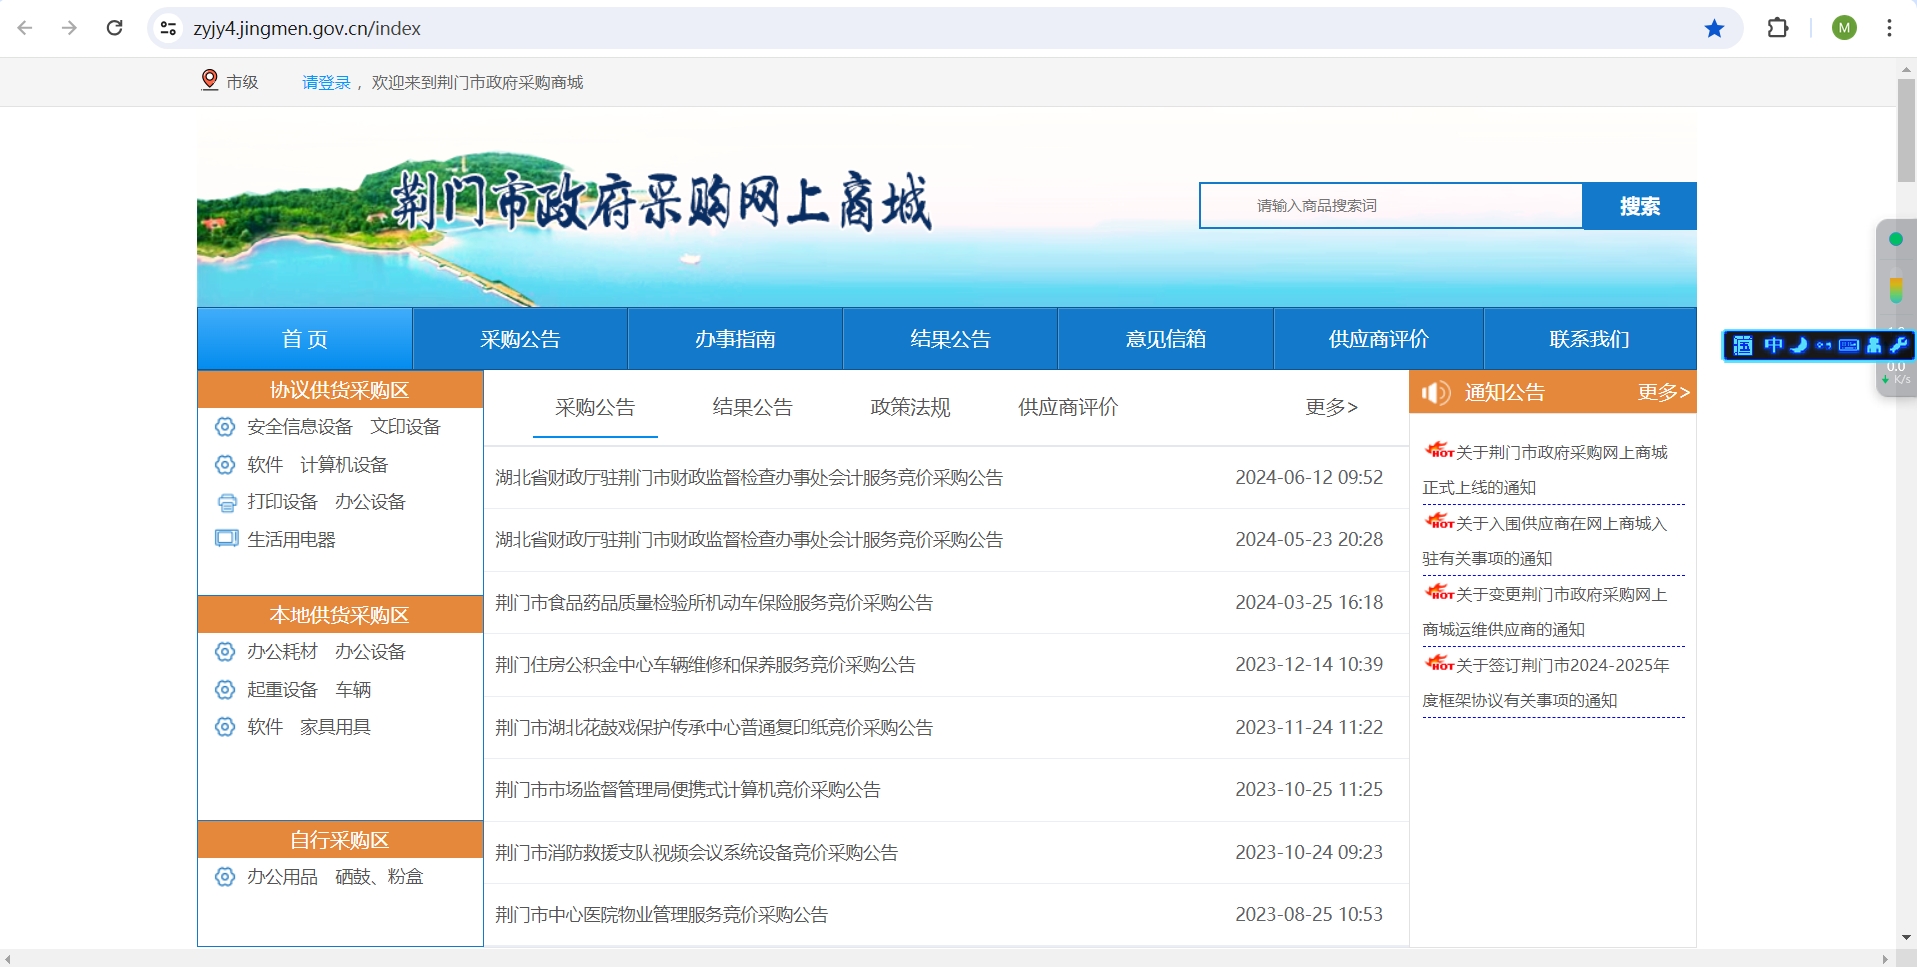Viewport: 1917px width, 967px height.
Task: Click the IME soft keyboard icon
Action: pos(1849,345)
